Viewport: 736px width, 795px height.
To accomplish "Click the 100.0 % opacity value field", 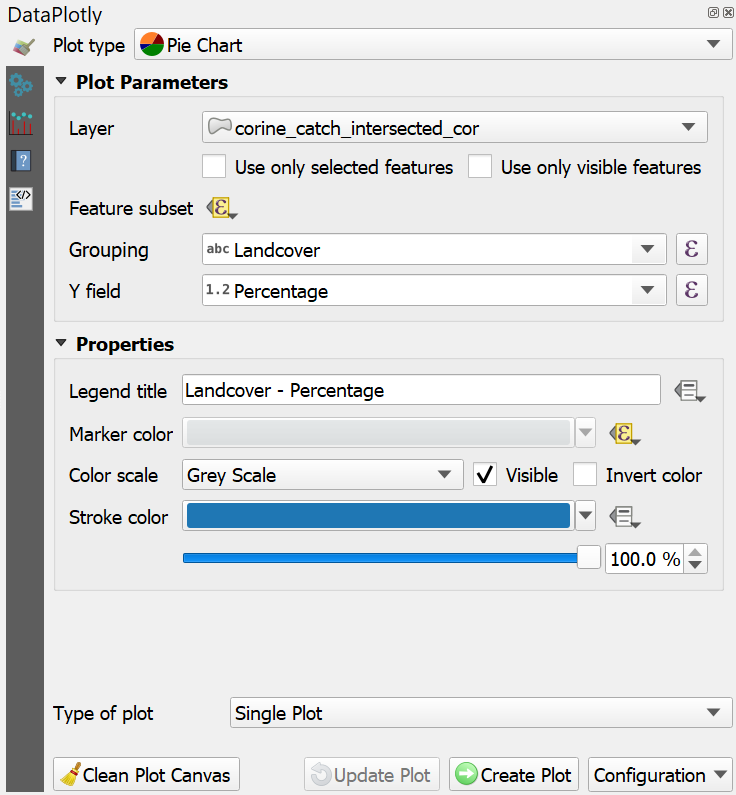I will click(644, 559).
